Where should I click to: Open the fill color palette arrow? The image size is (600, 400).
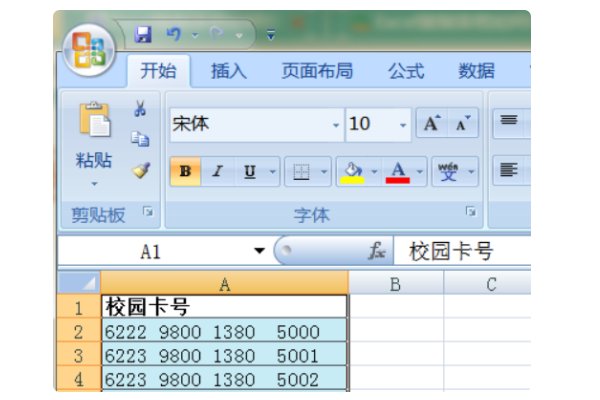coord(375,171)
